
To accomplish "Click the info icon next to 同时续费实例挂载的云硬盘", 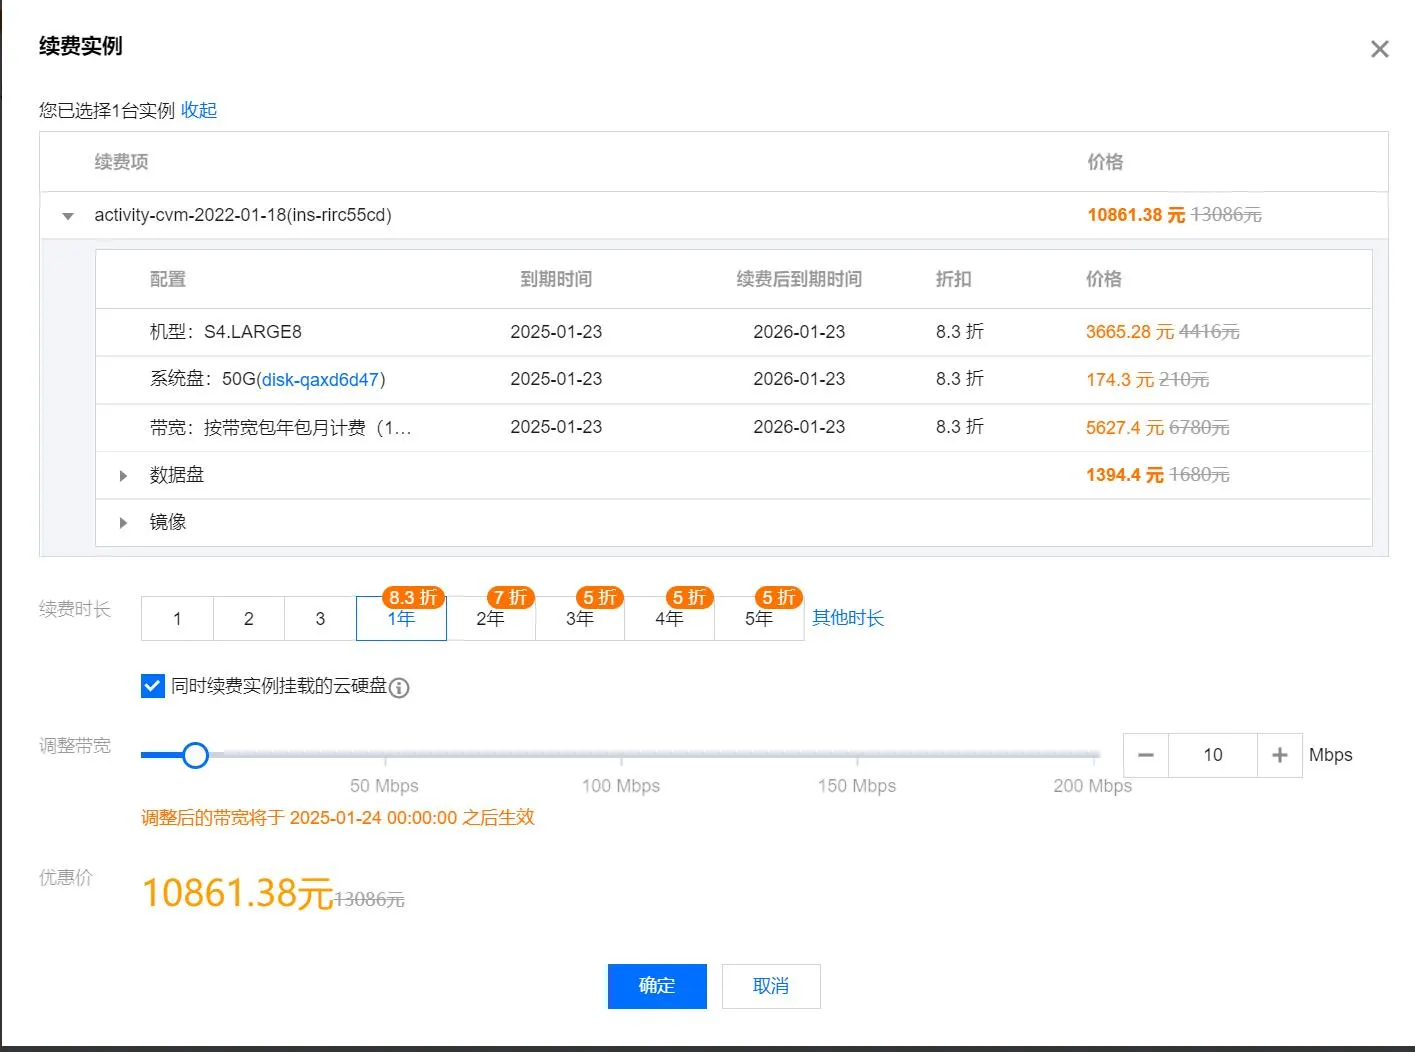I will pos(399,688).
